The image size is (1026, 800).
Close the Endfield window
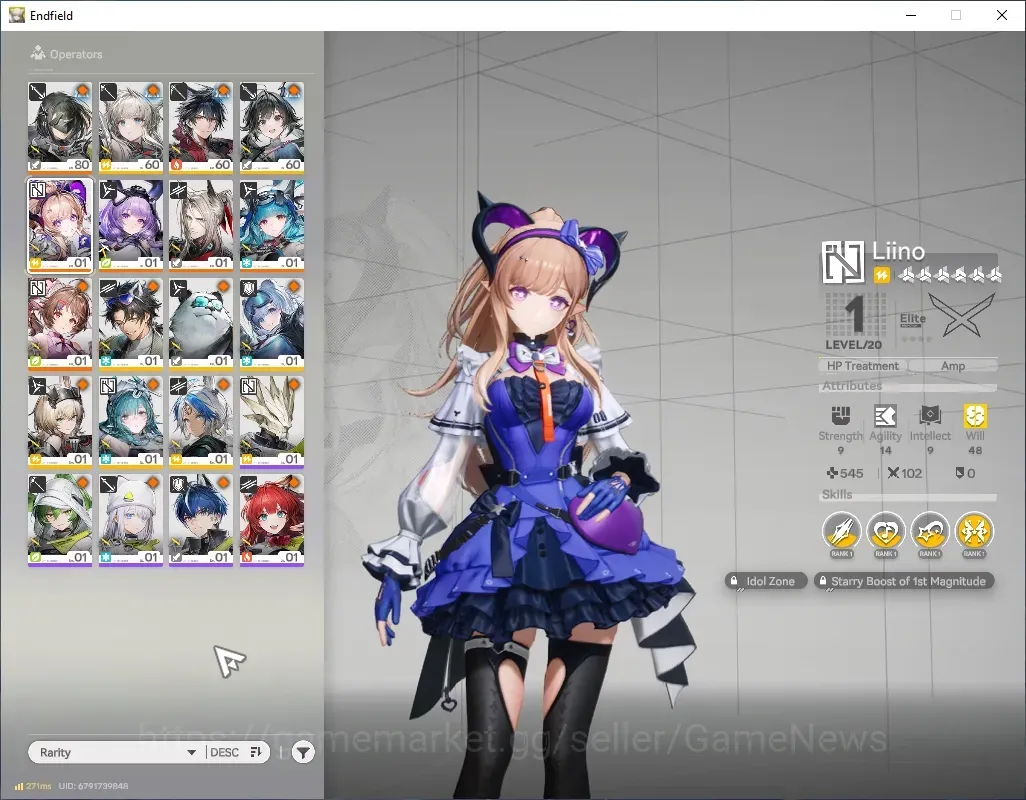(1002, 15)
